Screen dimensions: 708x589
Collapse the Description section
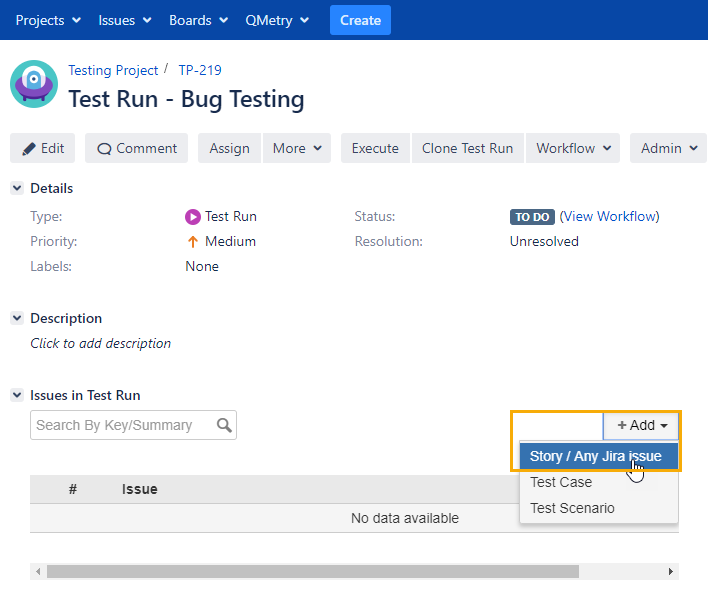(17, 318)
